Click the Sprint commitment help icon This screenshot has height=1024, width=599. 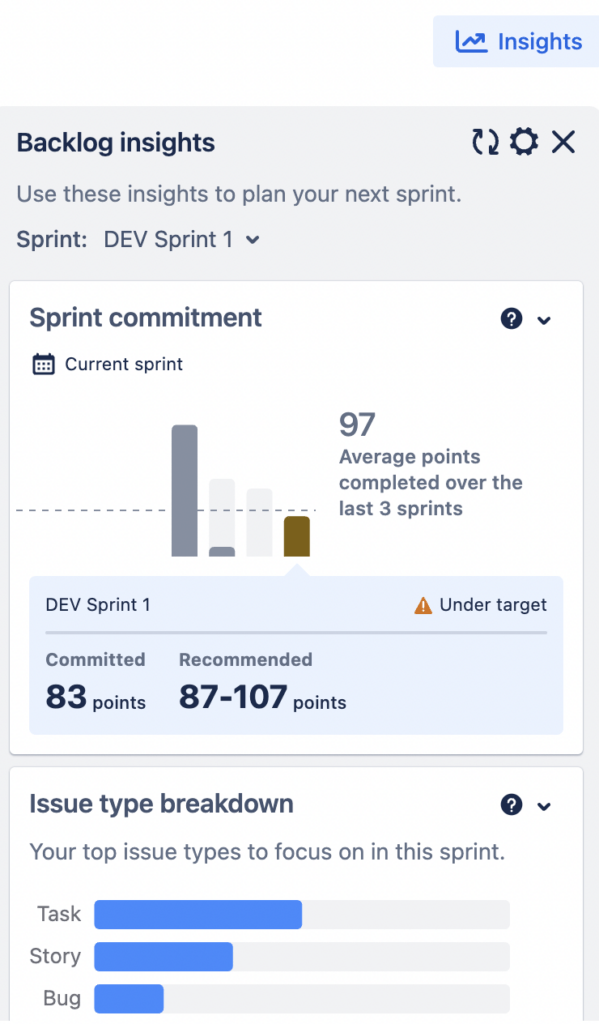point(511,318)
